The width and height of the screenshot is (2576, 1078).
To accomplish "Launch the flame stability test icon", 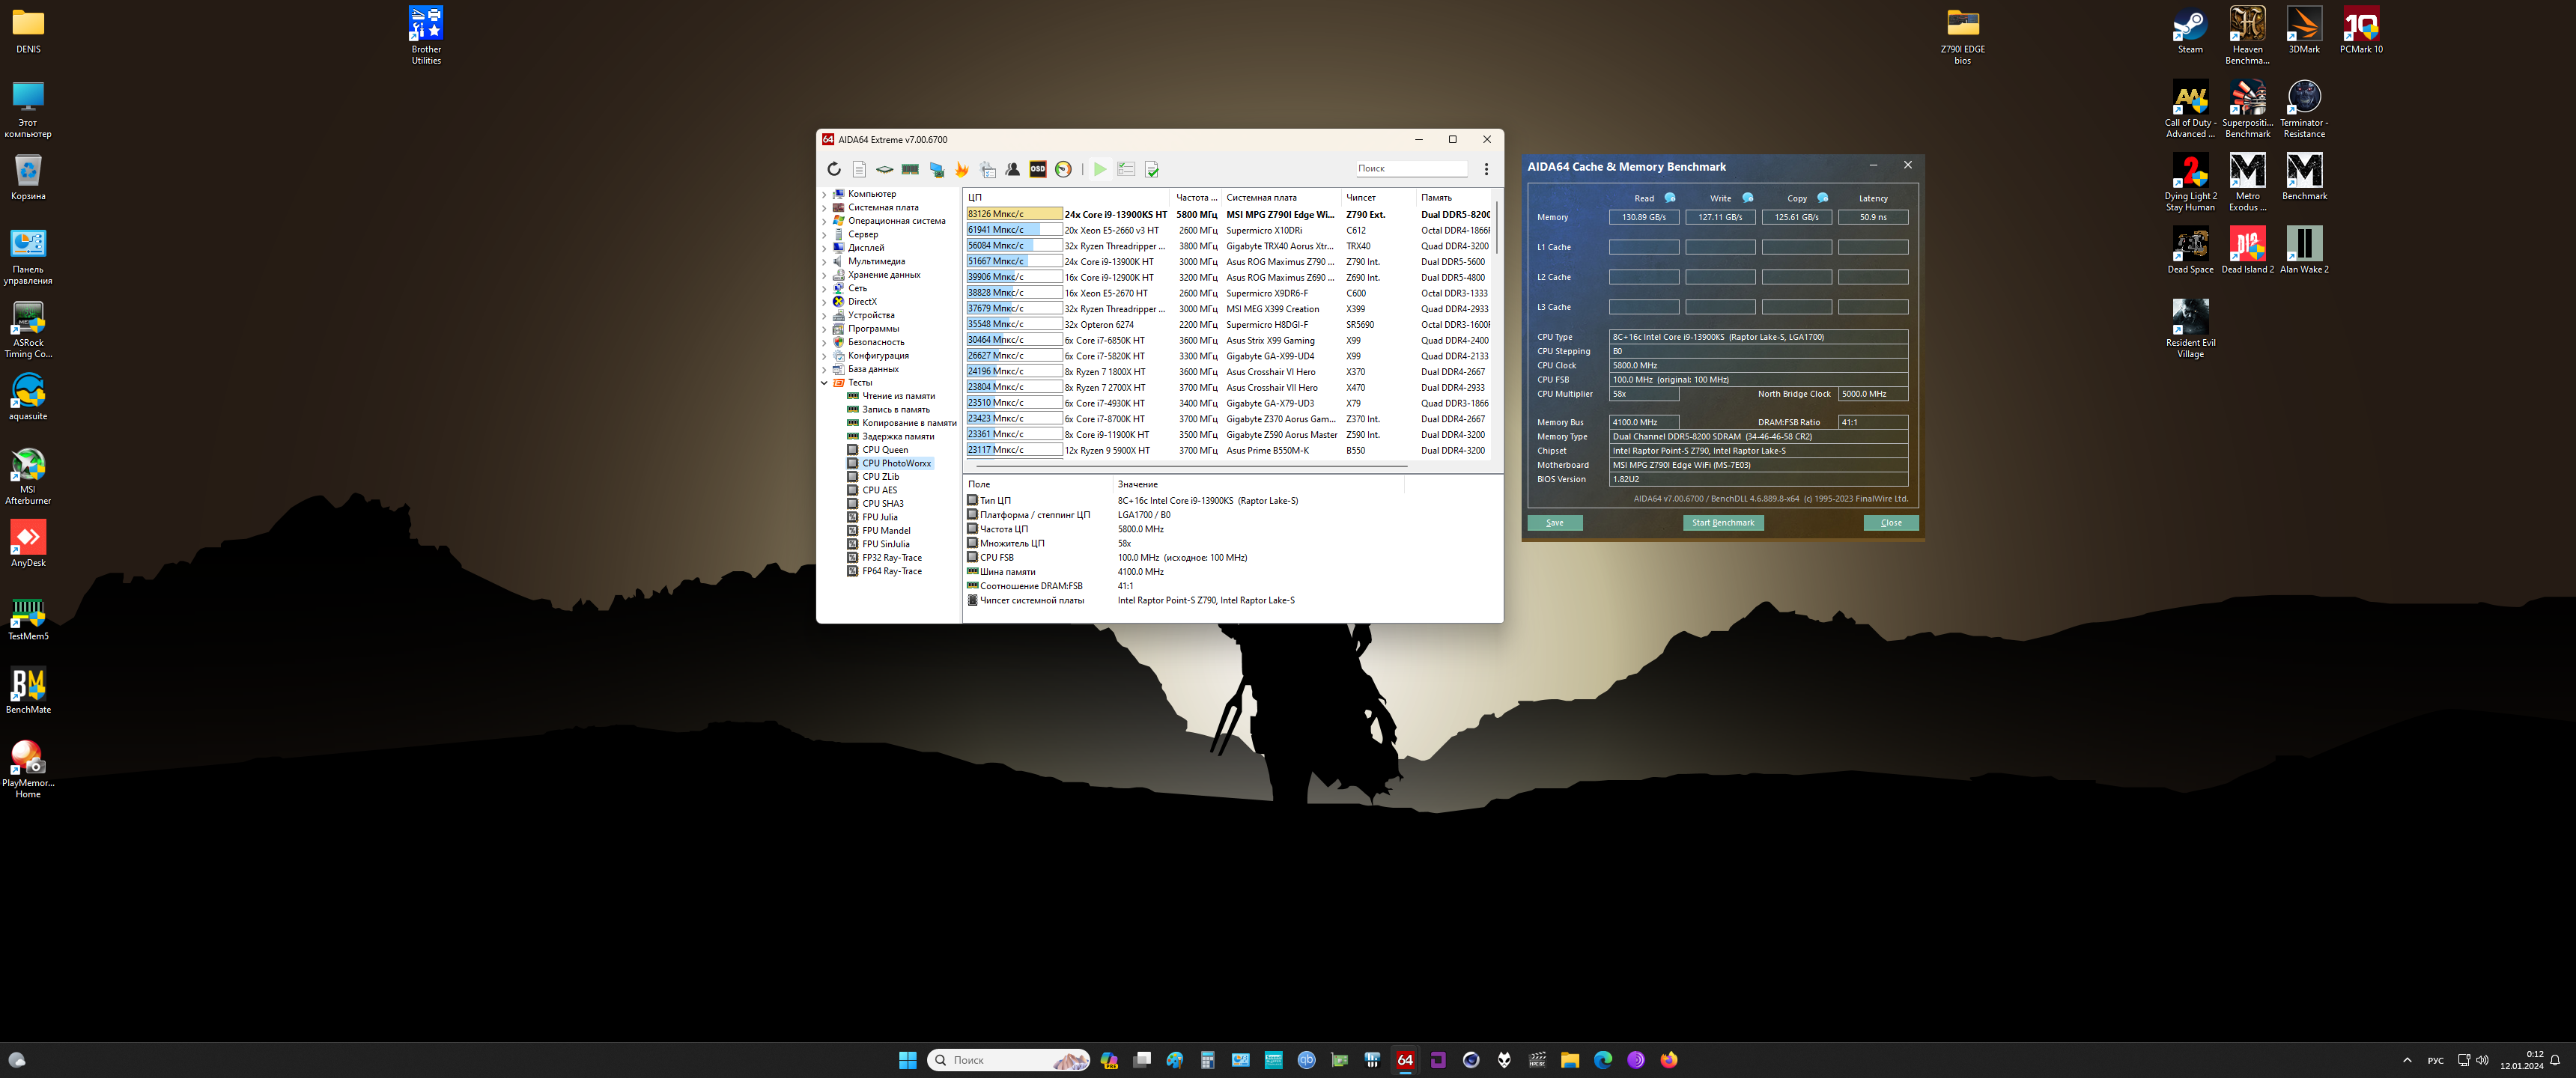I will (x=962, y=169).
